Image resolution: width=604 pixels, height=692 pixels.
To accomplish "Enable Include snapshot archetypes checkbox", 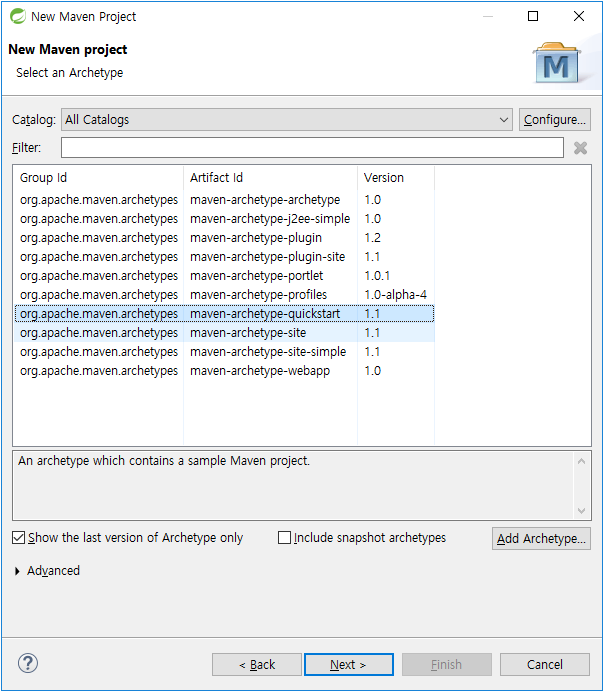I will tap(285, 538).
